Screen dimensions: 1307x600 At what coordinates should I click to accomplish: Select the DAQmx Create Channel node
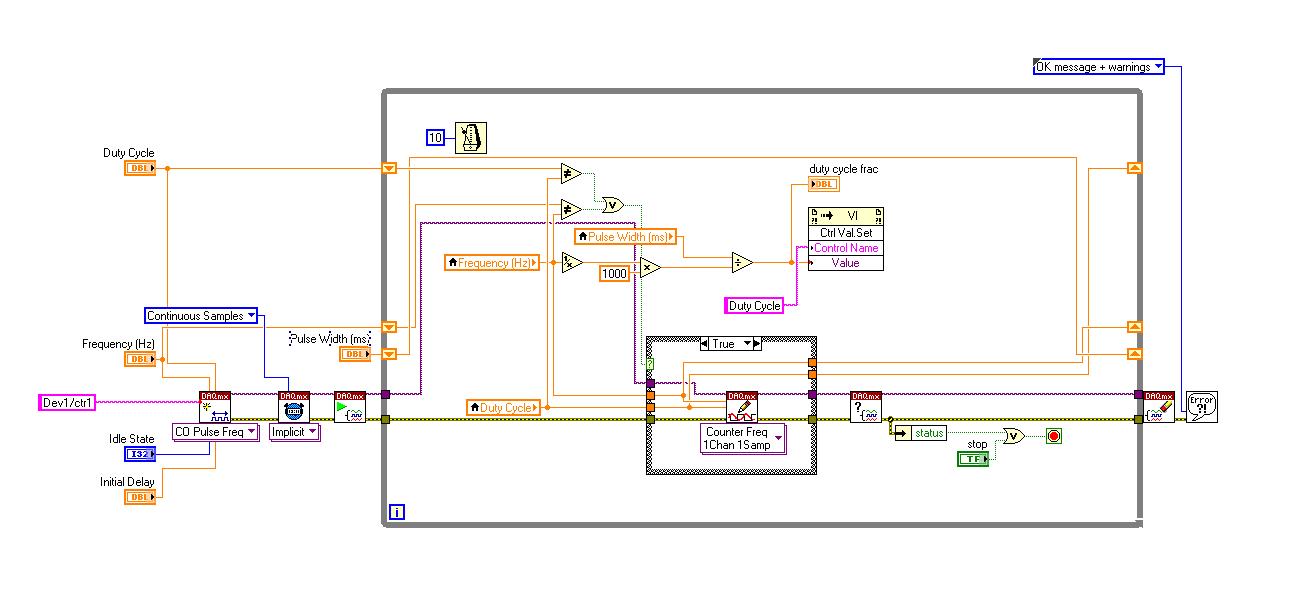tap(215, 406)
